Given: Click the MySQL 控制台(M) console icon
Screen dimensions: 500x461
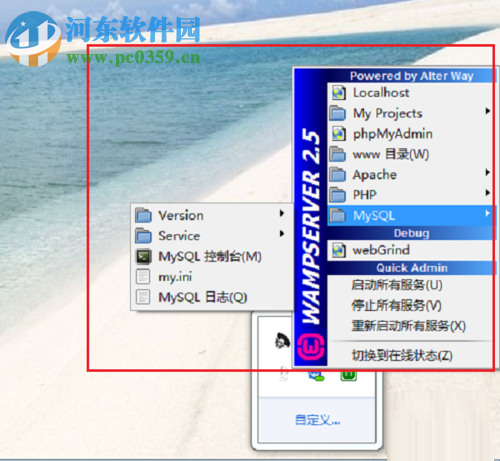Looking at the screenshot, I should point(144,256).
